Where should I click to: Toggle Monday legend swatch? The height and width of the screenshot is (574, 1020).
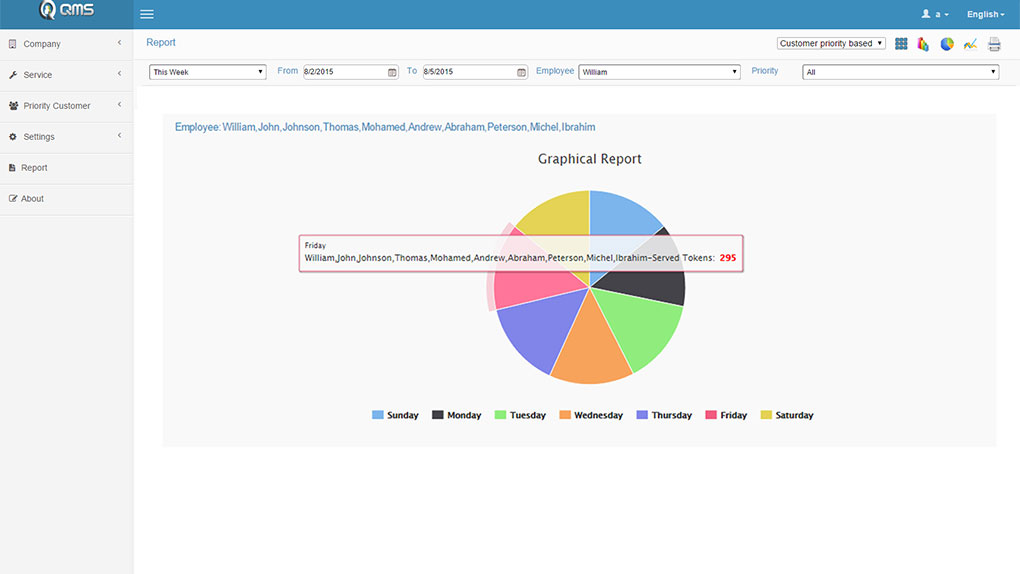(x=438, y=415)
